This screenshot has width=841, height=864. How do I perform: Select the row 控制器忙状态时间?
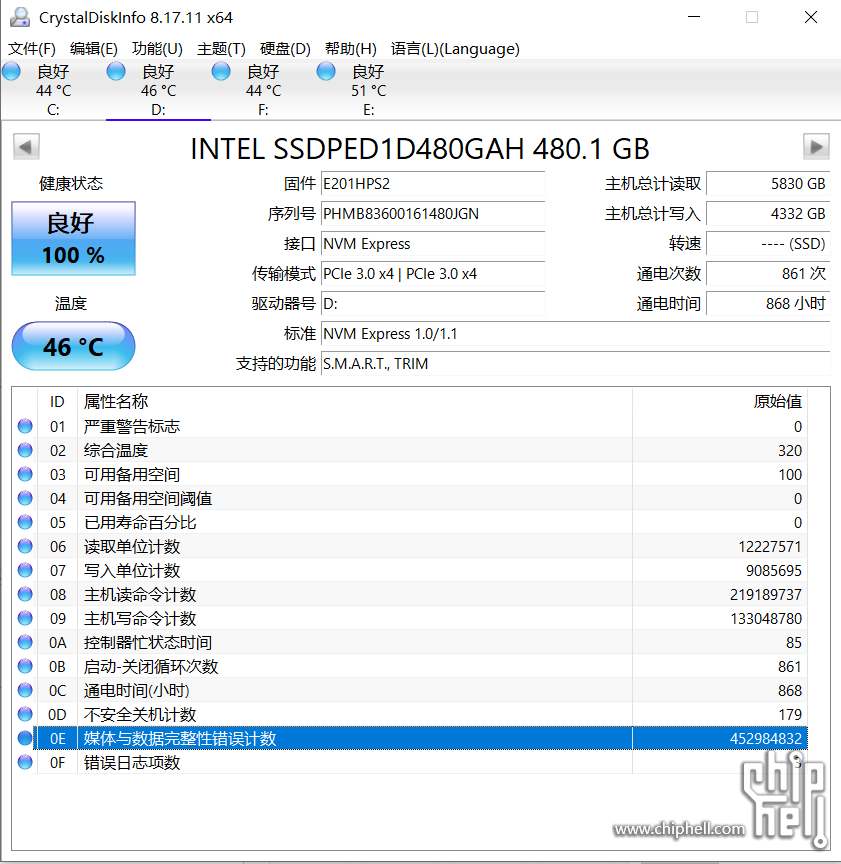(409, 642)
